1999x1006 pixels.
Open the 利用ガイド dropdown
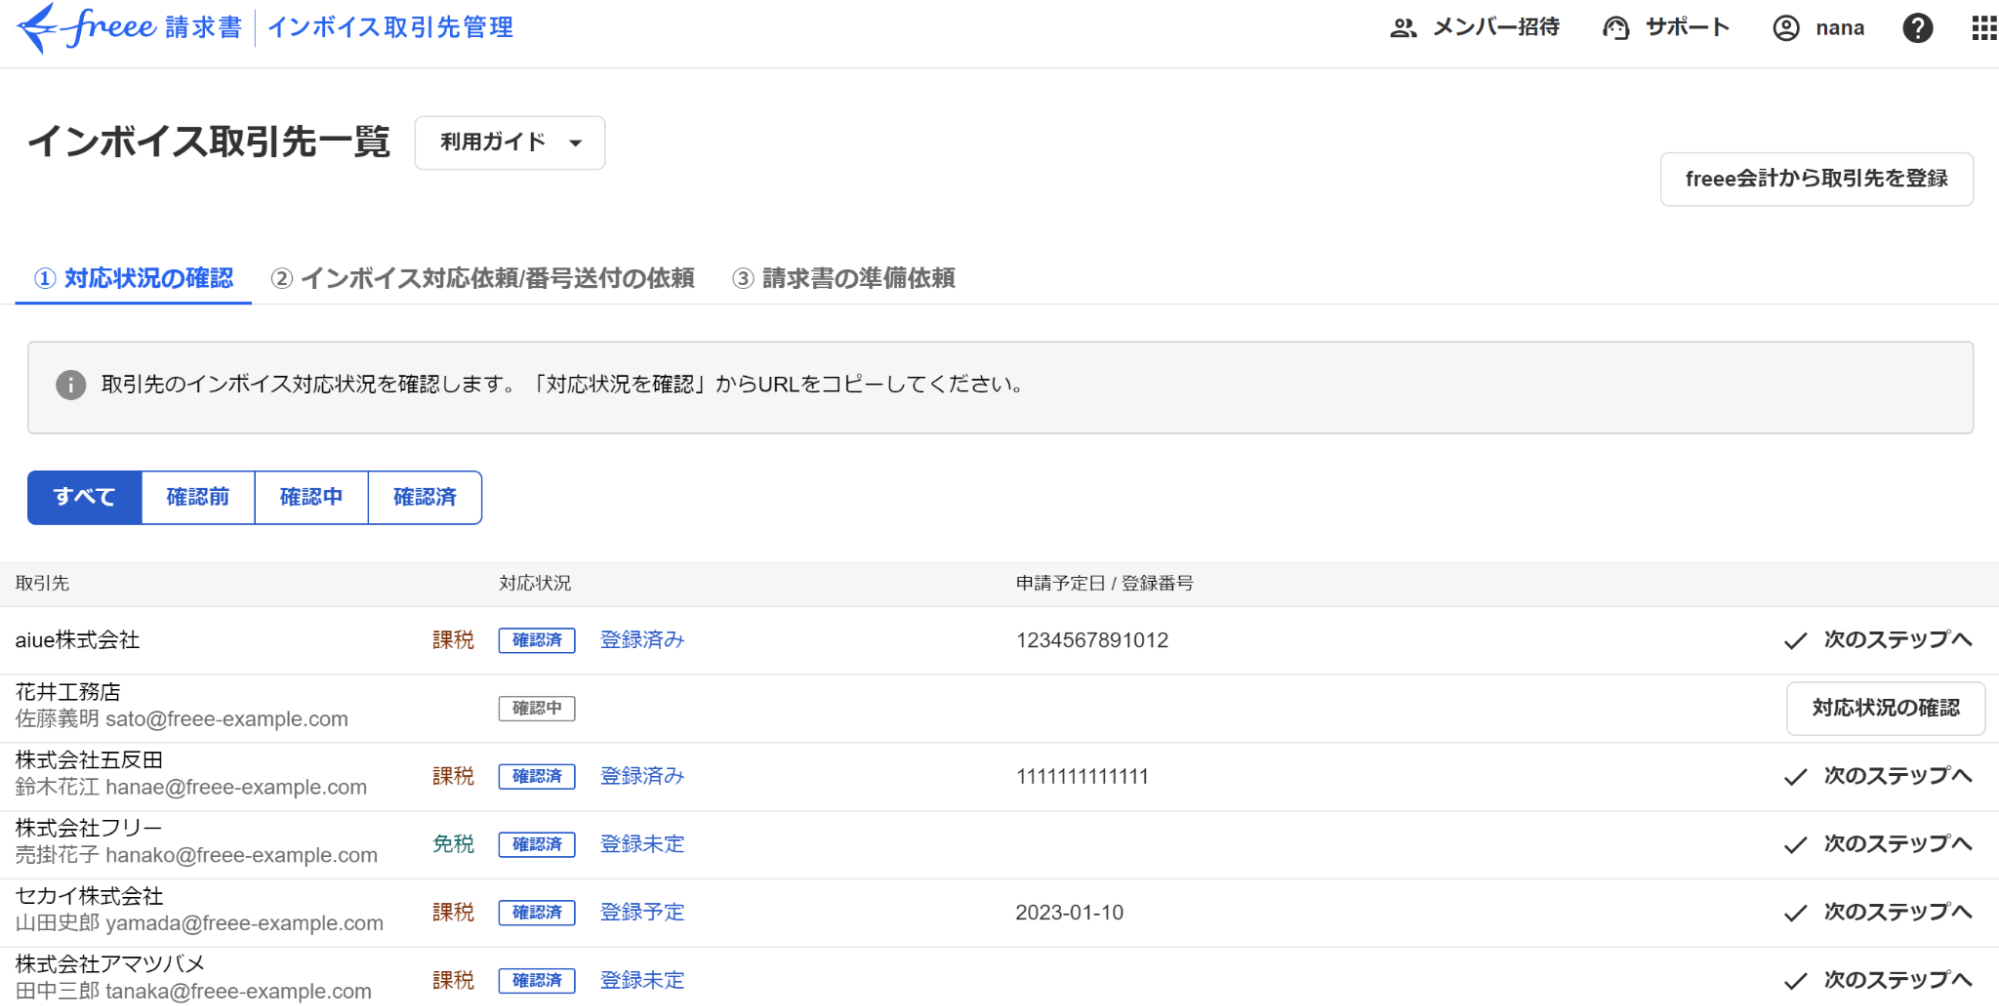[509, 143]
